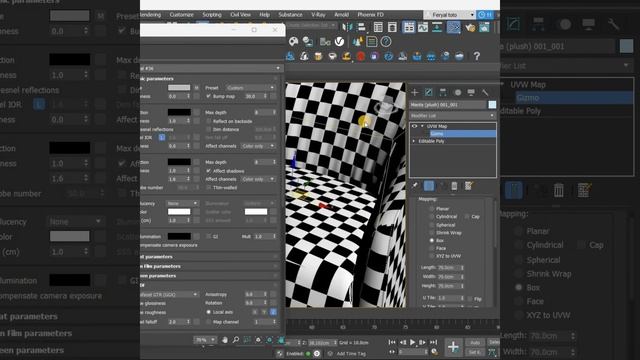Open the translucency None dropdown
640x360 pixels.
click(x=182, y=203)
